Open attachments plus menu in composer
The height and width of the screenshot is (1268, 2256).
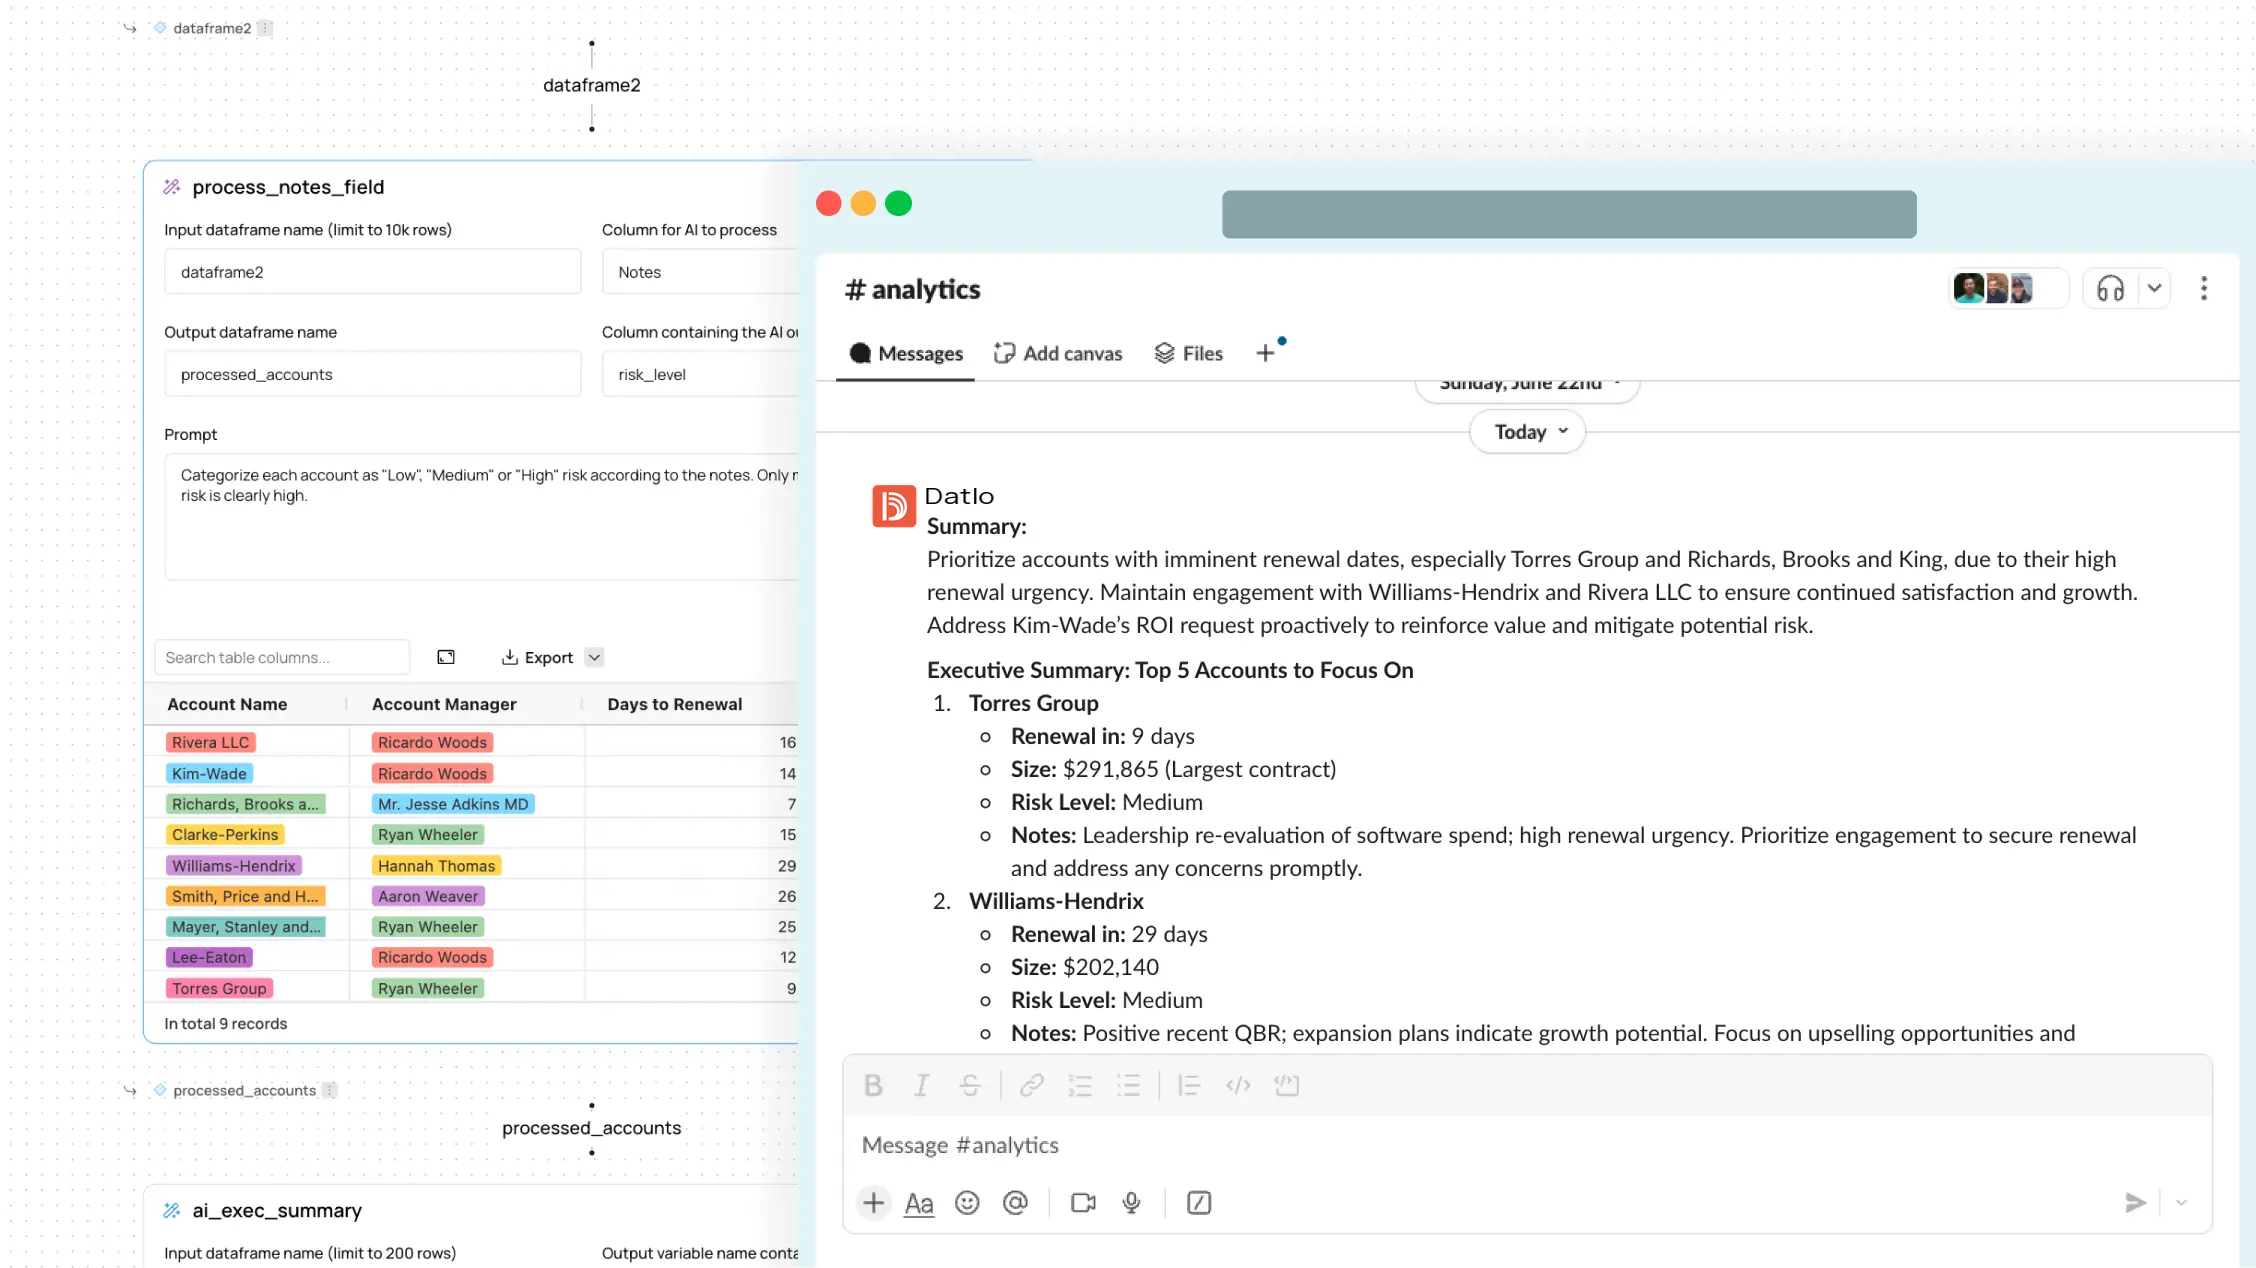click(x=873, y=1202)
